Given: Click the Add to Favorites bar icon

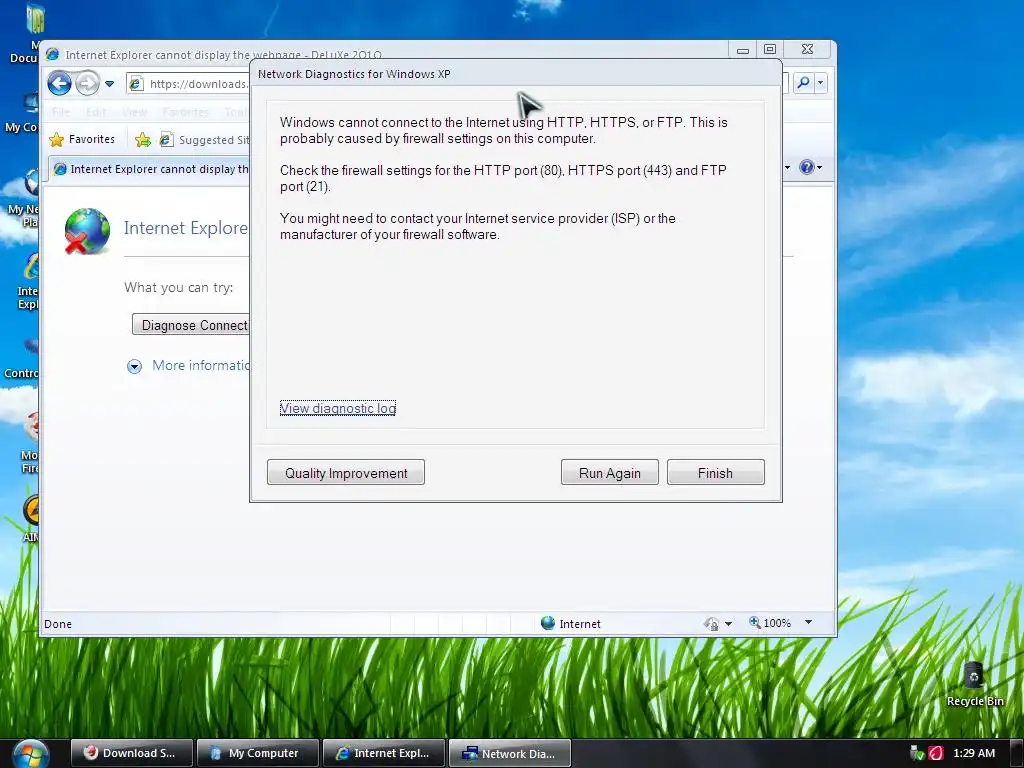Looking at the screenshot, I should (142, 139).
